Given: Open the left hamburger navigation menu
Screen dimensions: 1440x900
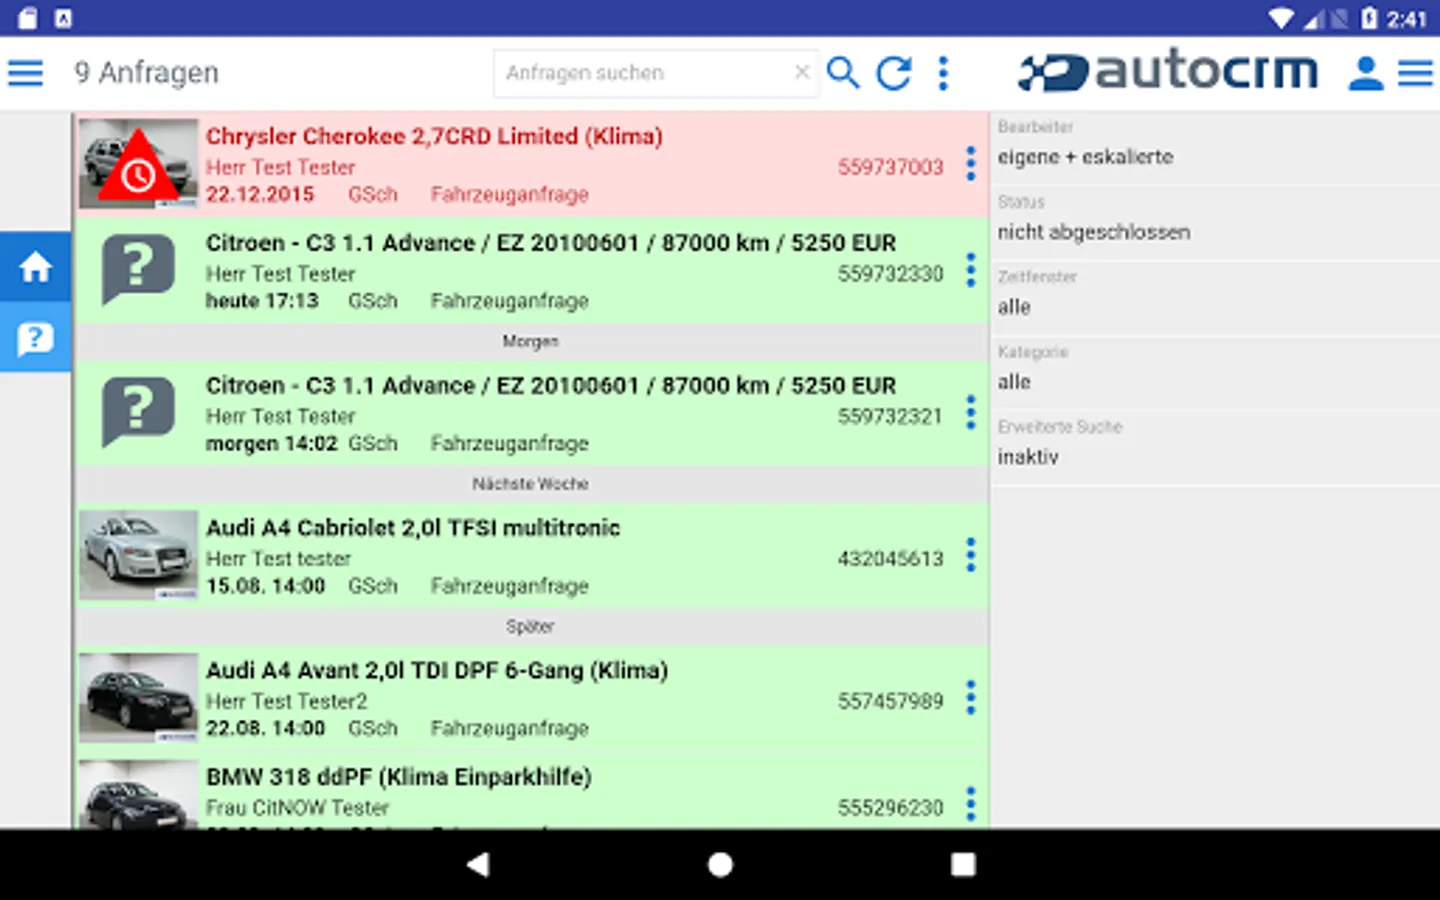Looking at the screenshot, I should (x=25, y=73).
